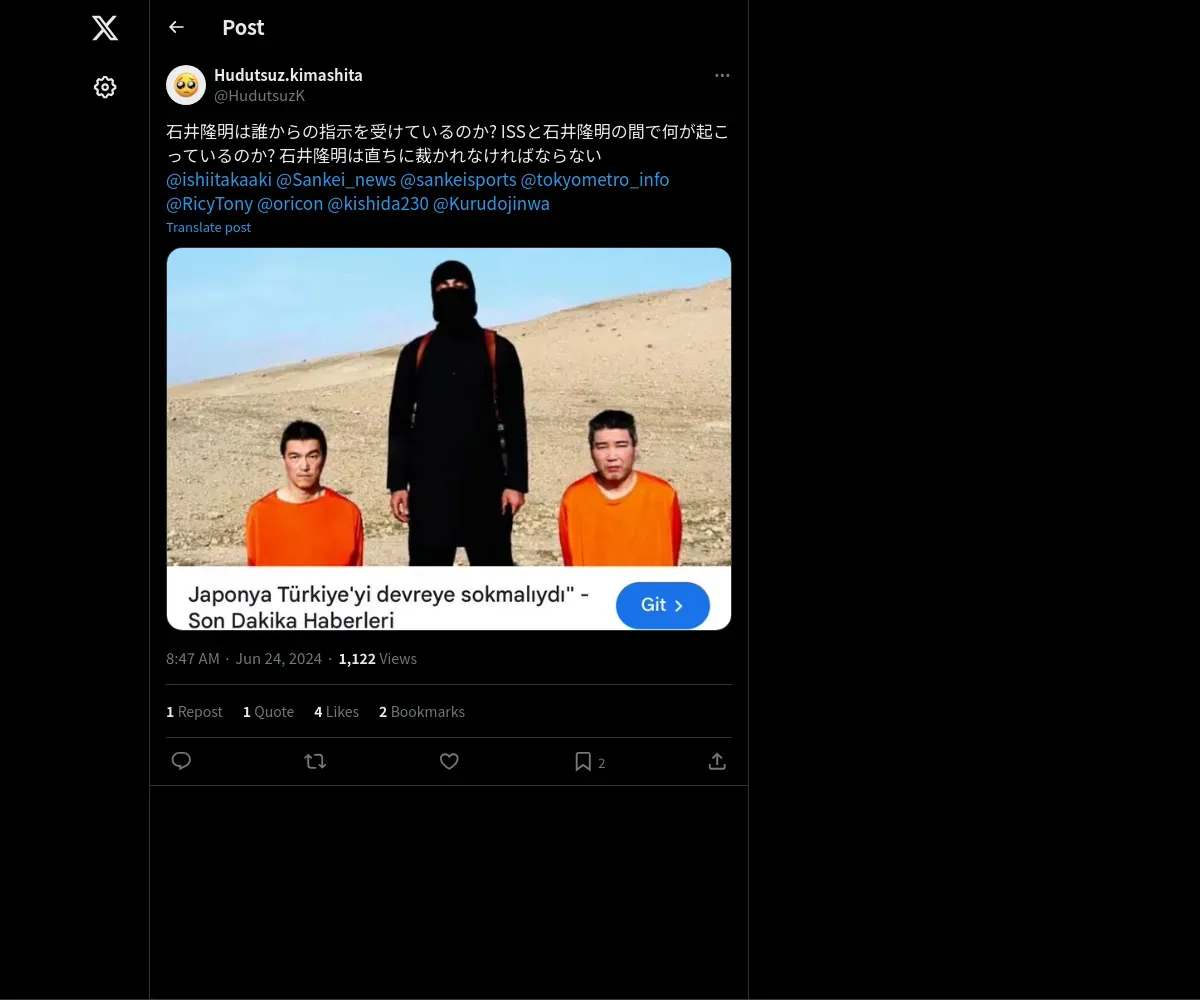Toggle the bookmark icon on the post
The image size is (1200, 1000).
pos(583,761)
